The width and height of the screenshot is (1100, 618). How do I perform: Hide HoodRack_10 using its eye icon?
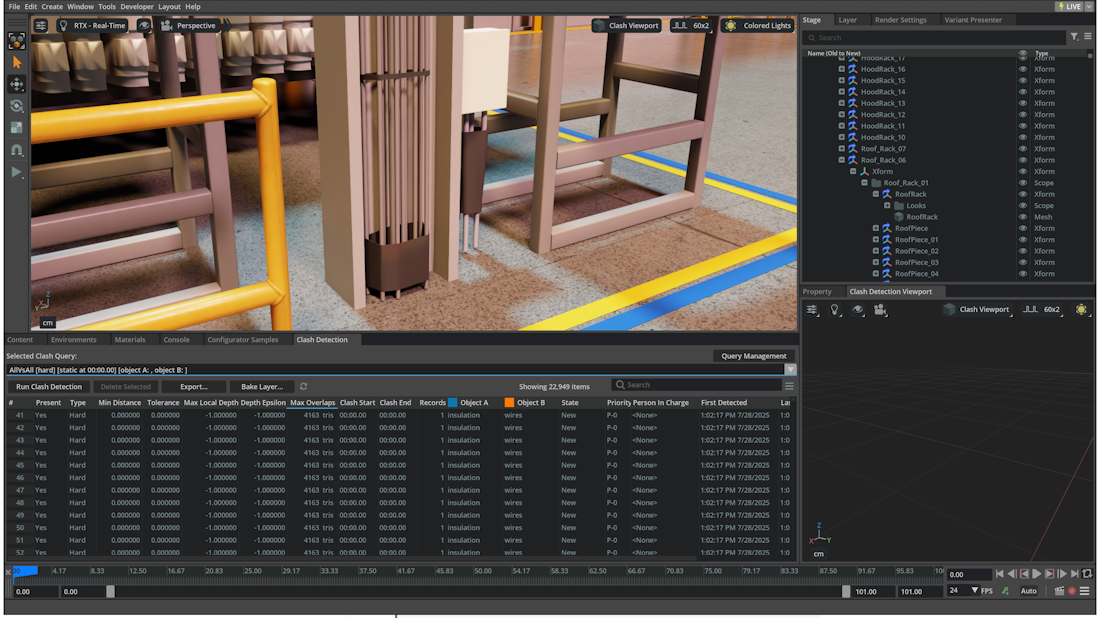tap(1023, 137)
